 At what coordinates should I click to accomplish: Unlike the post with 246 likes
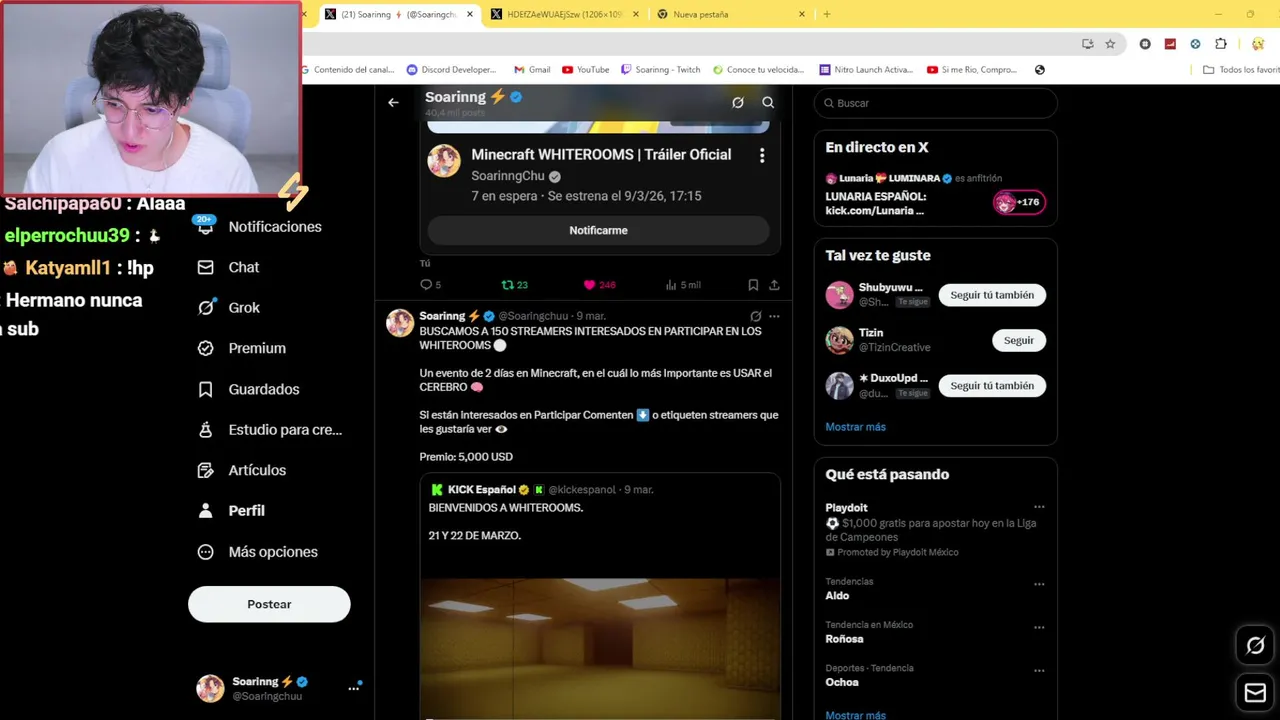click(x=599, y=285)
